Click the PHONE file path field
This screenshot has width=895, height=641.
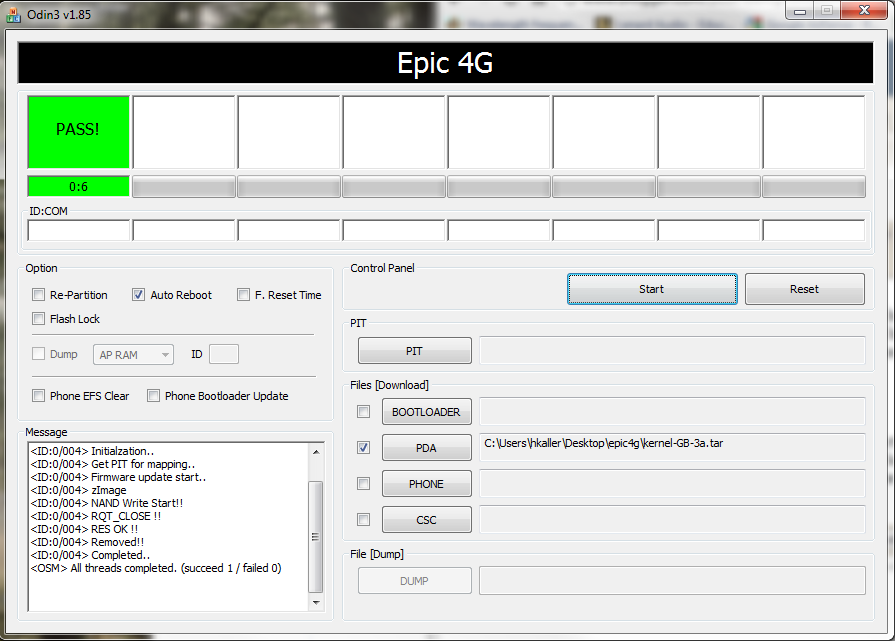(x=672, y=483)
